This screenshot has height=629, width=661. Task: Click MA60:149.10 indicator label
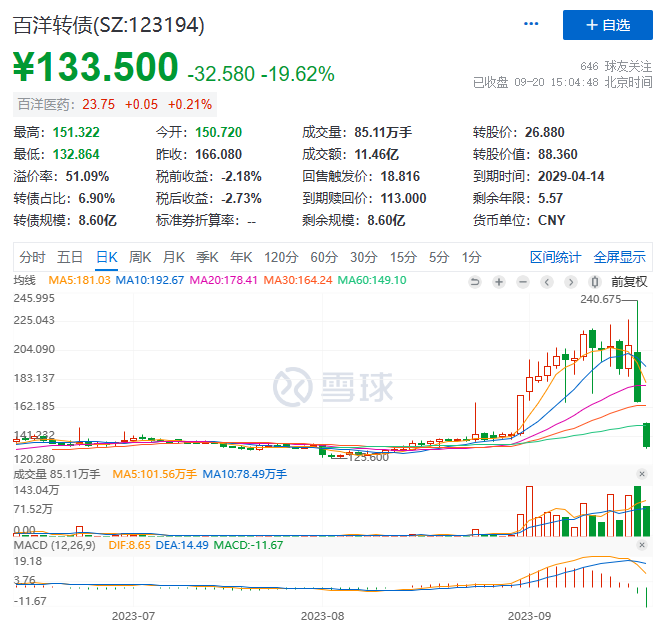(x=372, y=280)
